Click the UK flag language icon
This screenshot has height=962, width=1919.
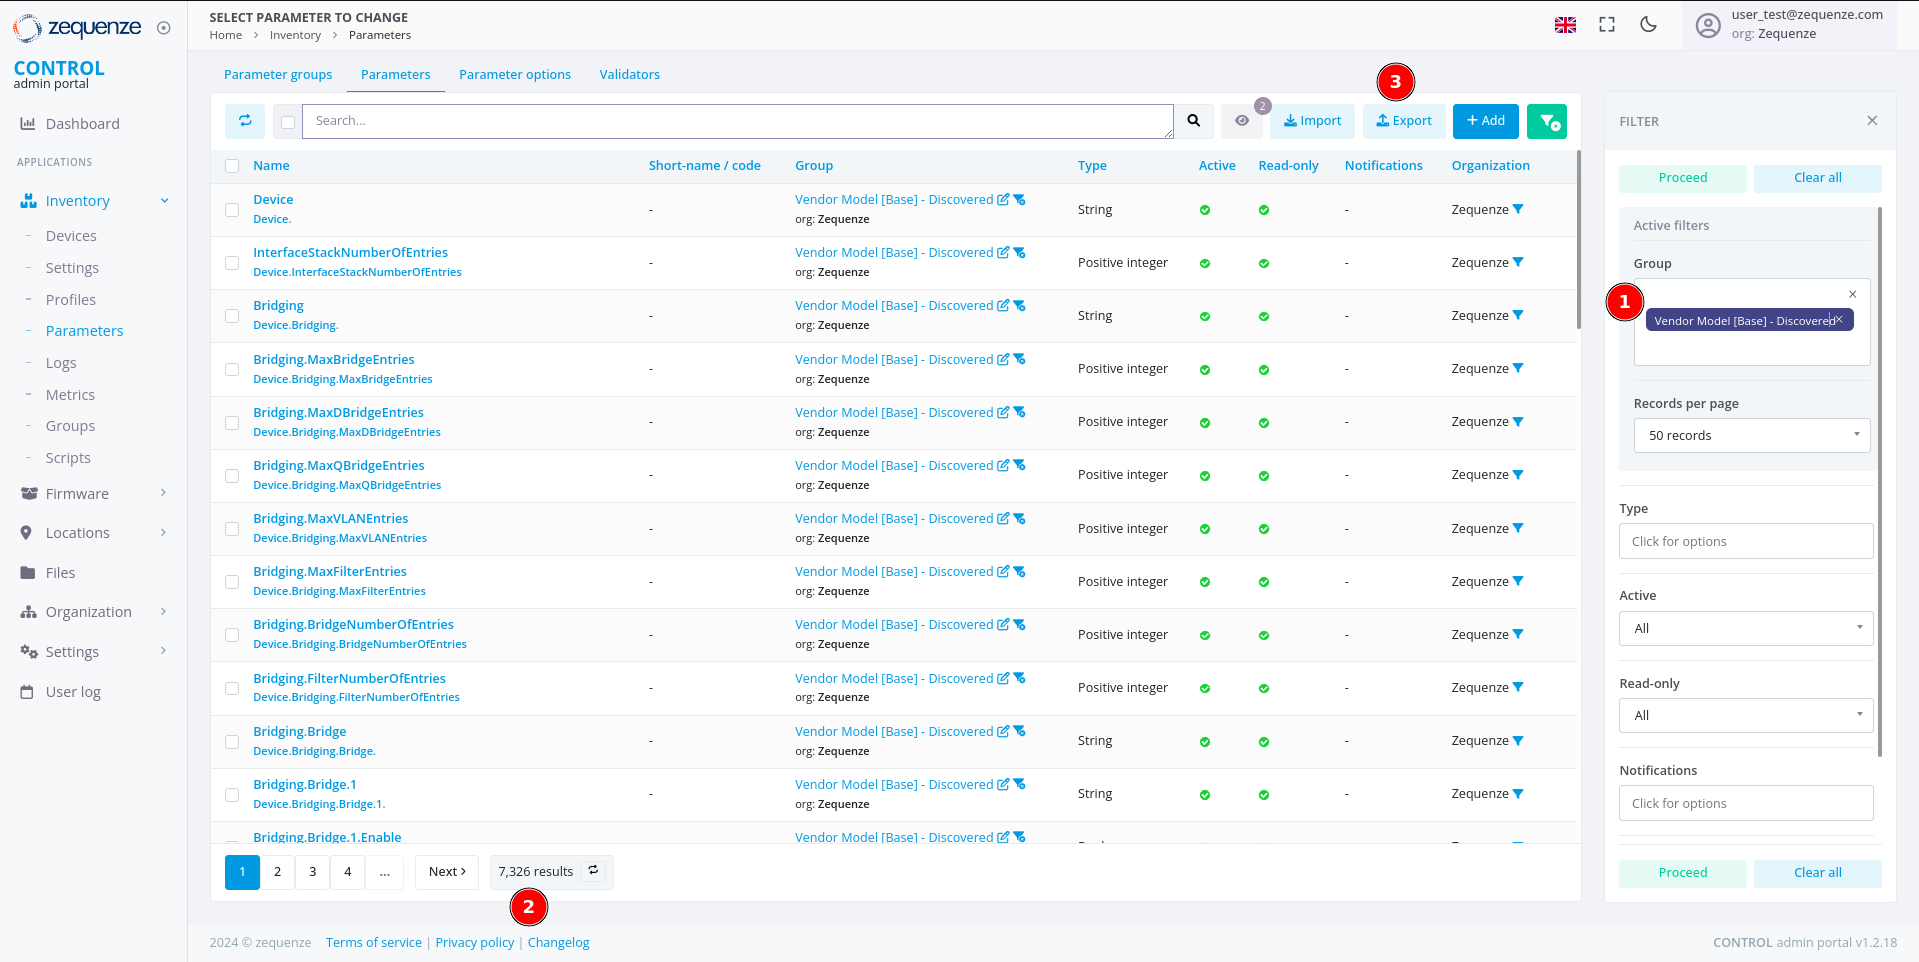coord(1565,25)
